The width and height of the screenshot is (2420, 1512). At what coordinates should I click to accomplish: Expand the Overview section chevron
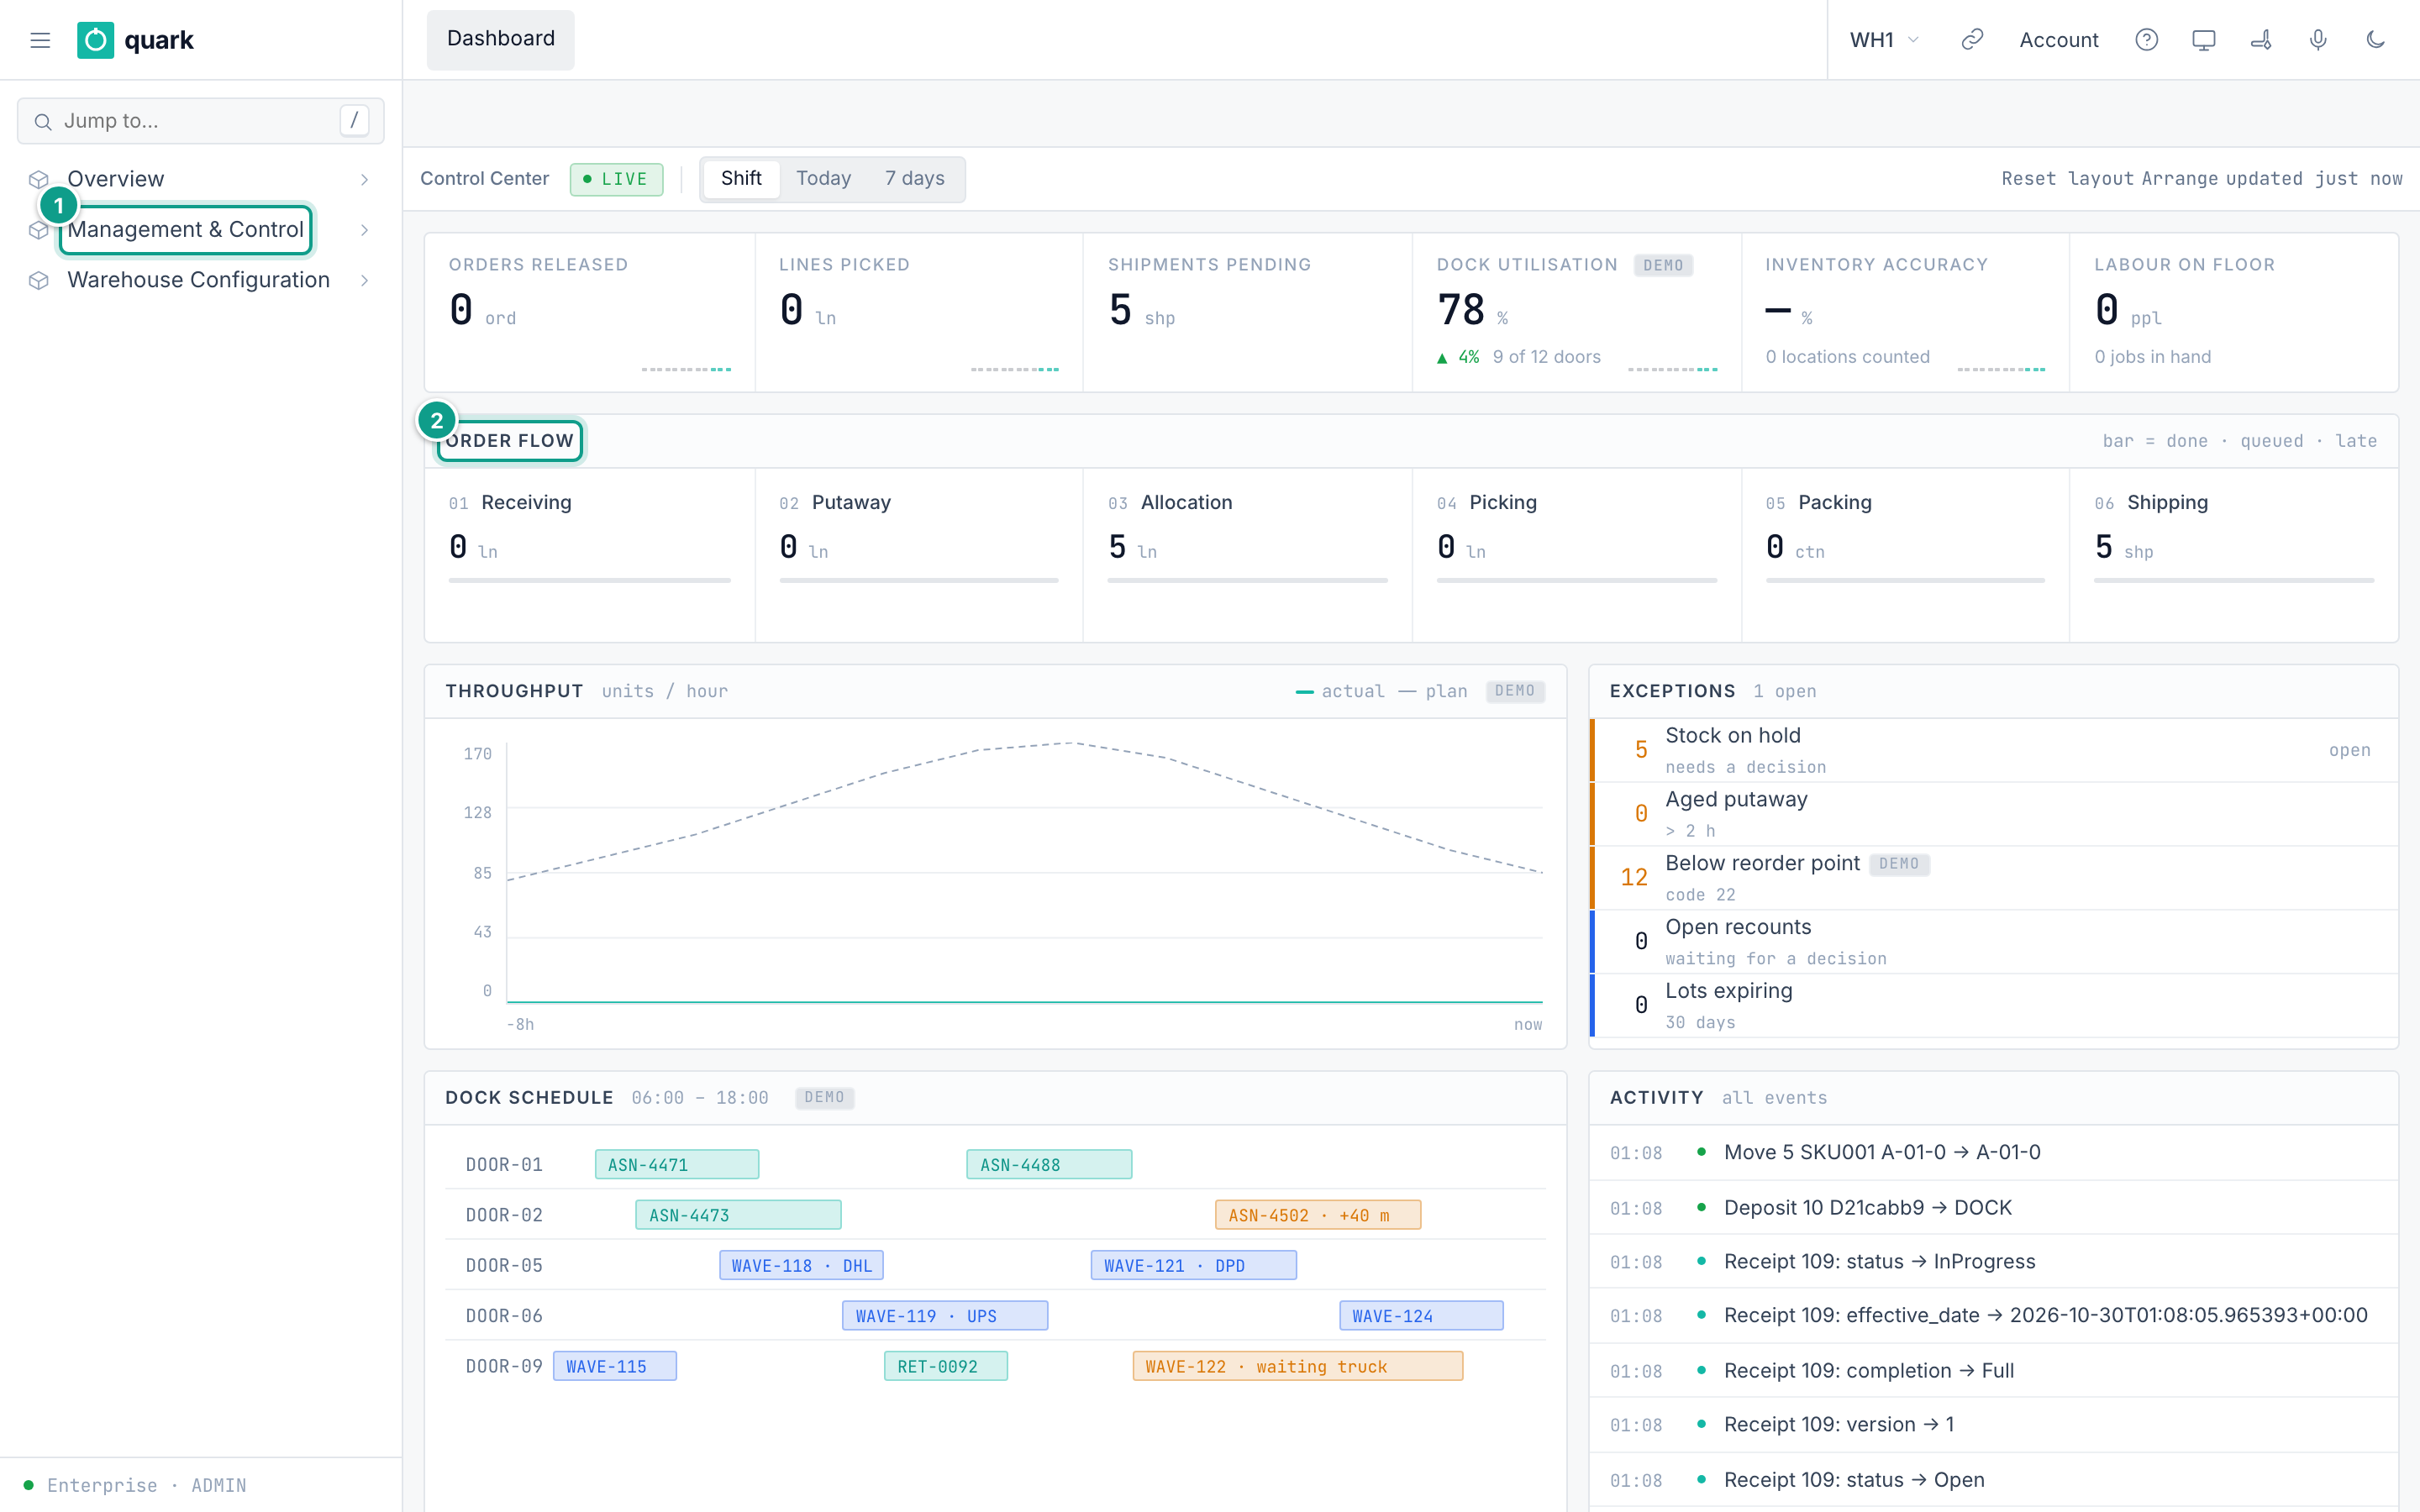[365, 179]
